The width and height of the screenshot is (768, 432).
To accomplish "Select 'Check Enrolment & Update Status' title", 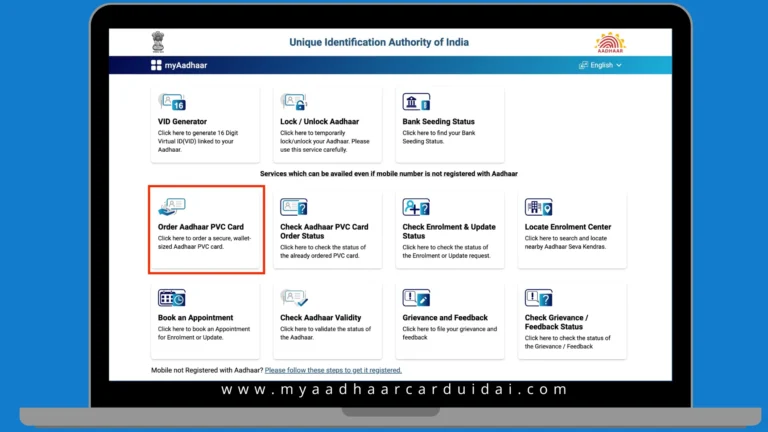I will 449,231.
